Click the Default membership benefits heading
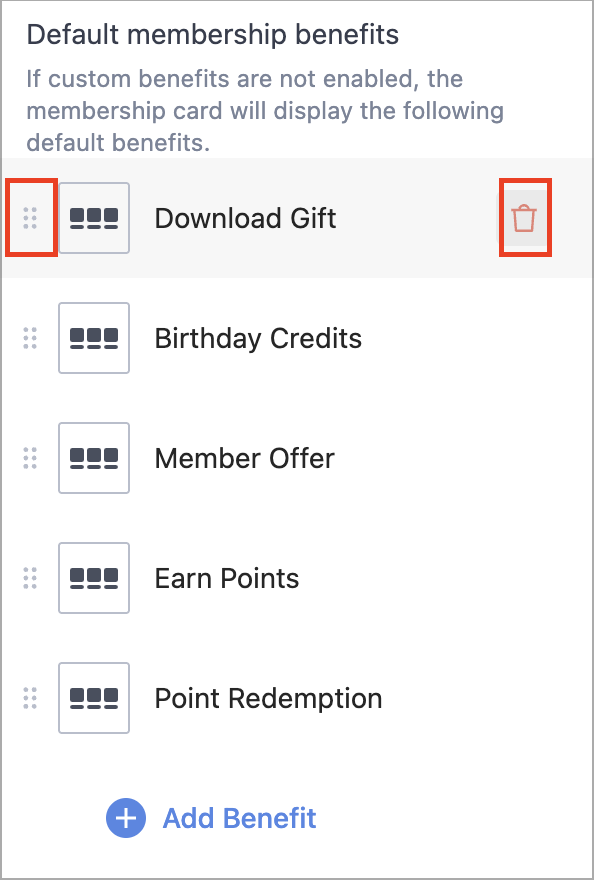Viewport: 594px width, 880px height. tap(213, 35)
